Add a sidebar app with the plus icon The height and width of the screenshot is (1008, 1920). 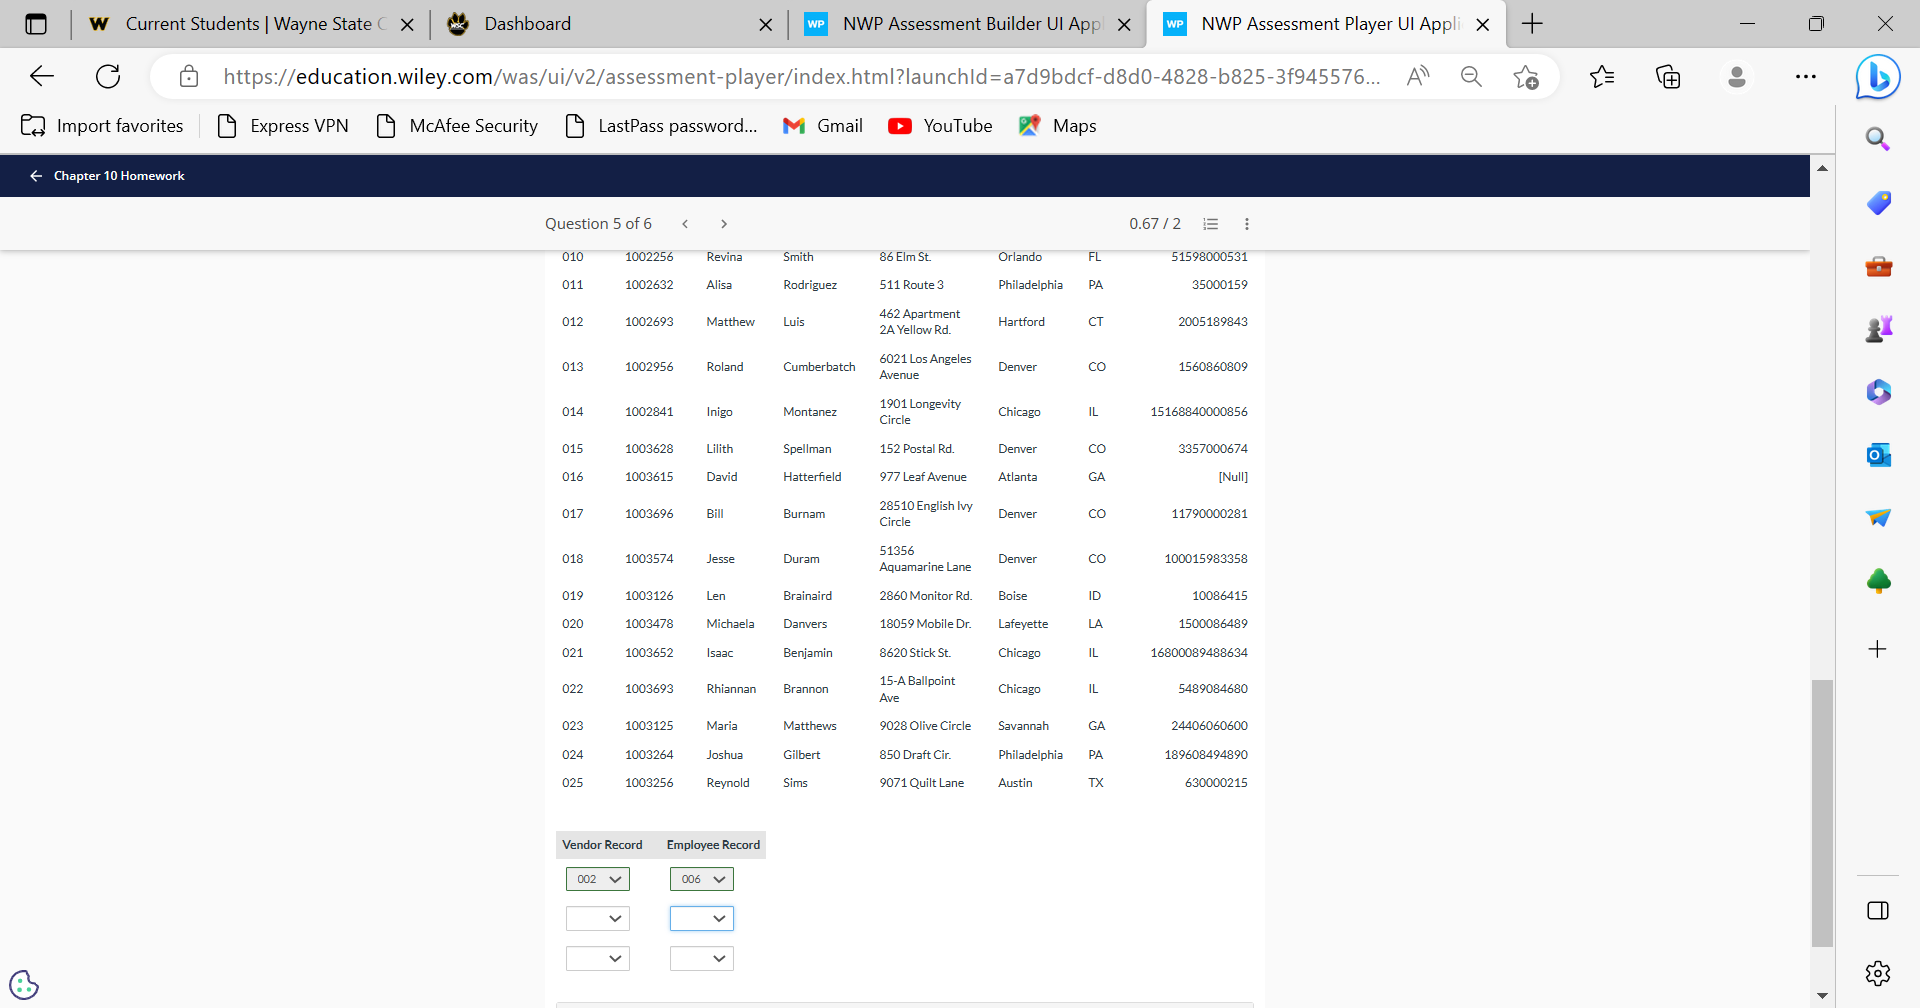coord(1877,649)
